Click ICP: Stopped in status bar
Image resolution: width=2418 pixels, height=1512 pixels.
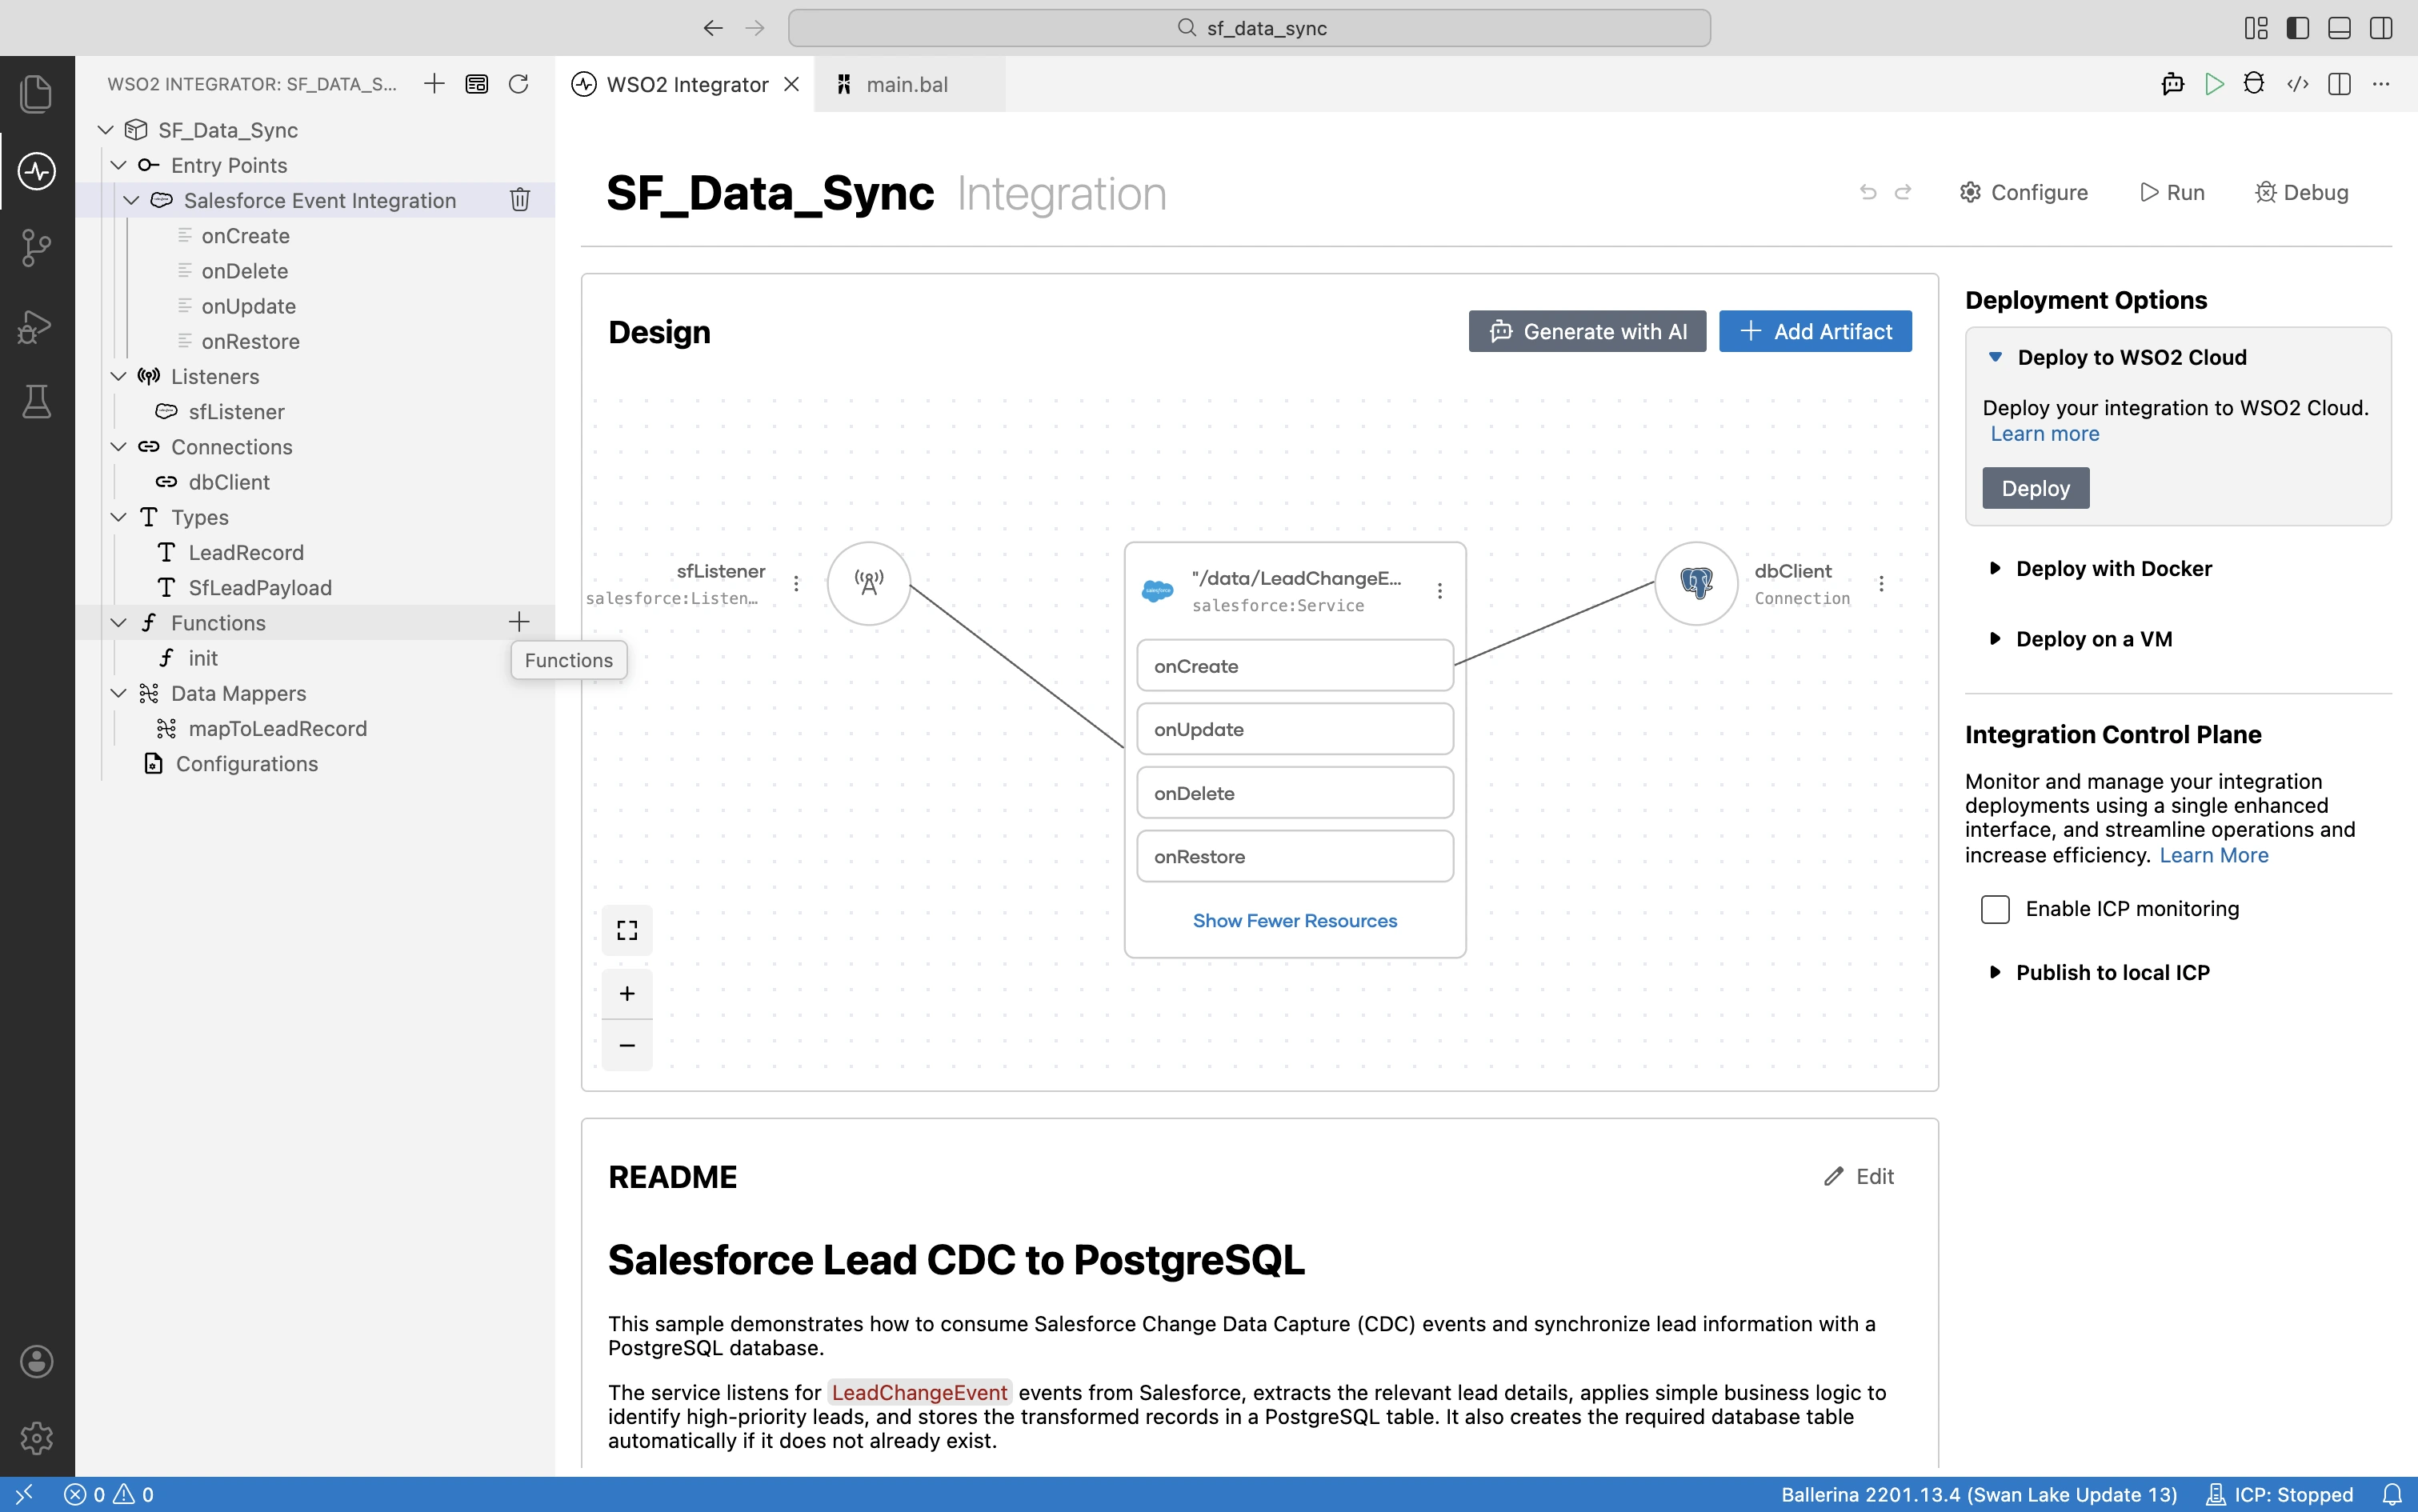2280,1494
